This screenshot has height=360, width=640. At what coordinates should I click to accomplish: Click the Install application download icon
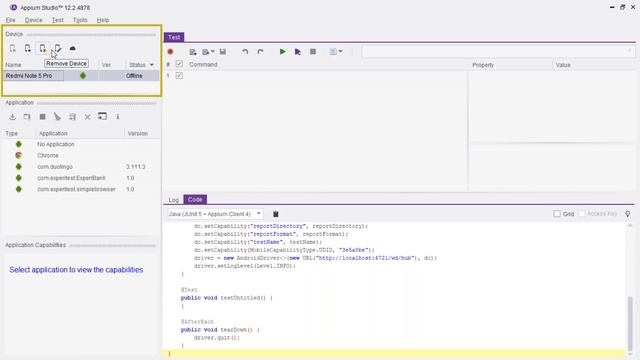coord(13,117)
